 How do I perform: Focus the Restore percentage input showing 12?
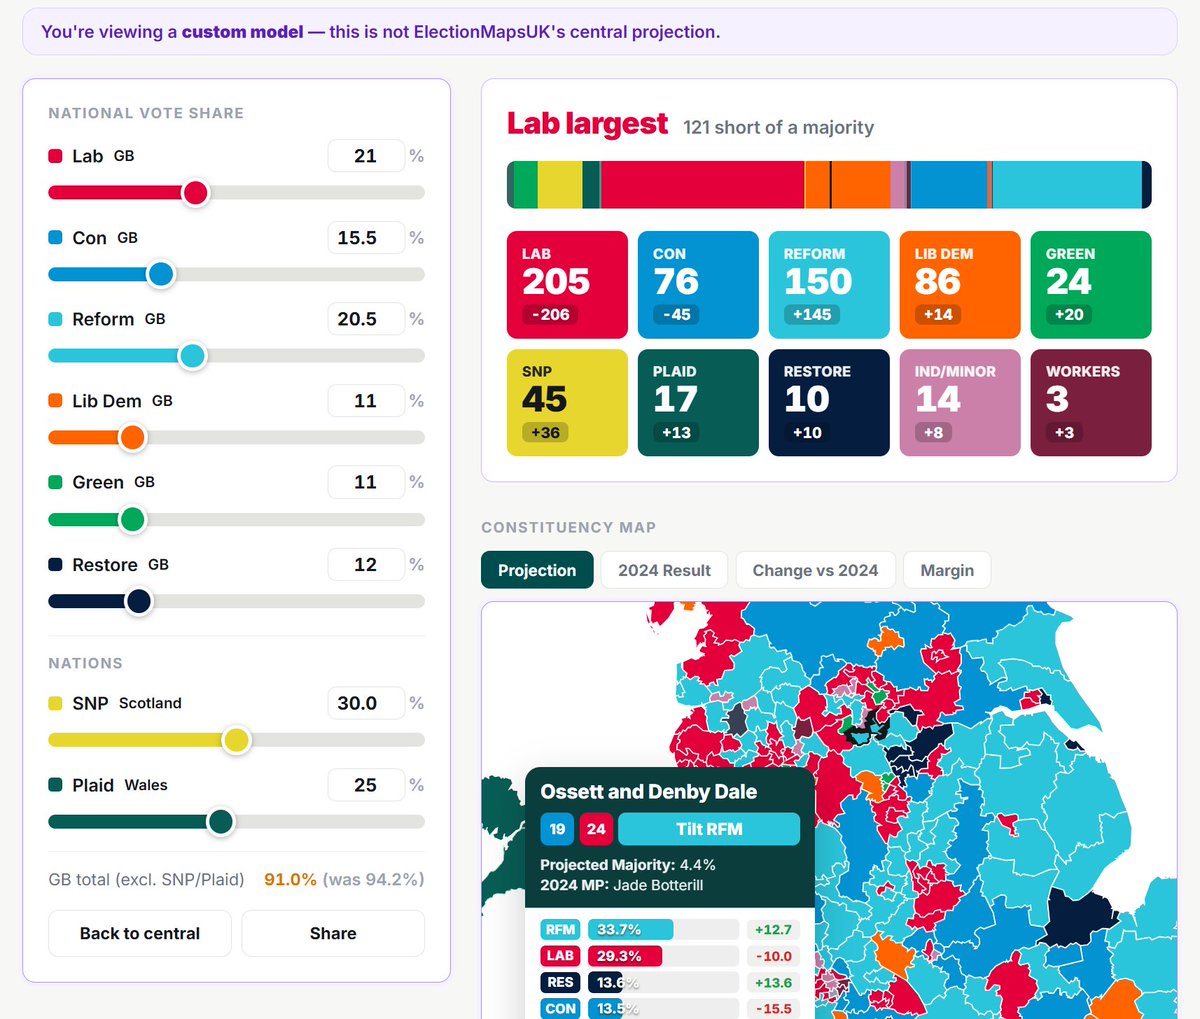pyautogui.click(x=366, y=565)
